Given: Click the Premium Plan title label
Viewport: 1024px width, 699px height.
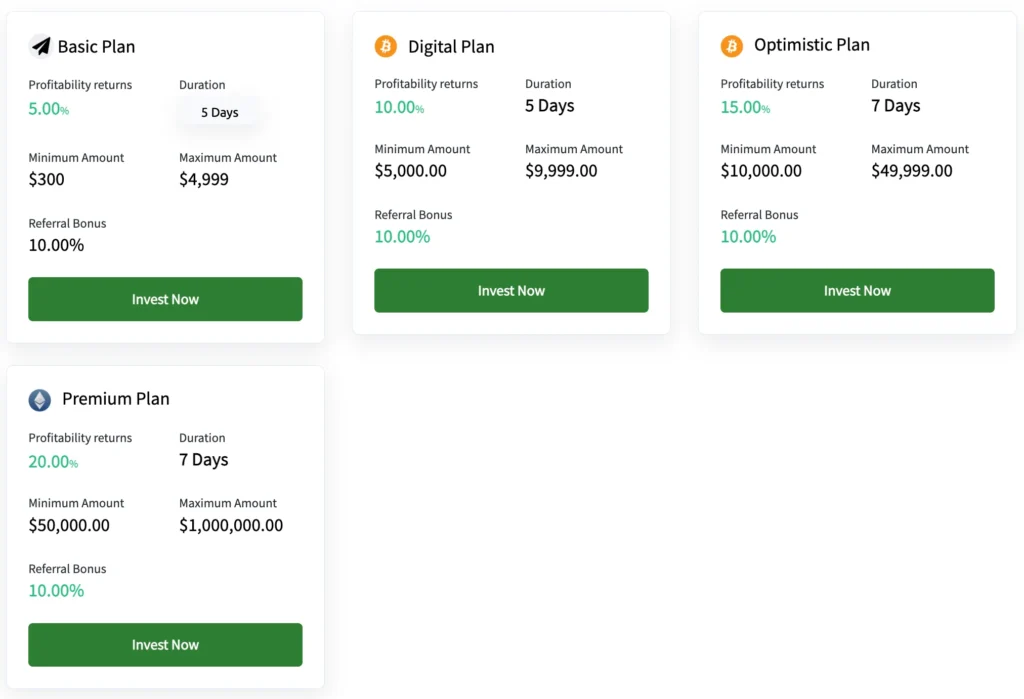Looking at the screenshot, I should 116,398.
